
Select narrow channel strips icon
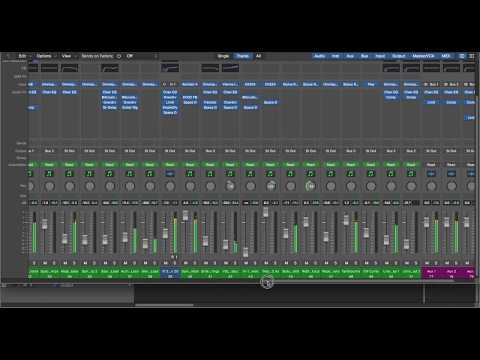[462, 56]
